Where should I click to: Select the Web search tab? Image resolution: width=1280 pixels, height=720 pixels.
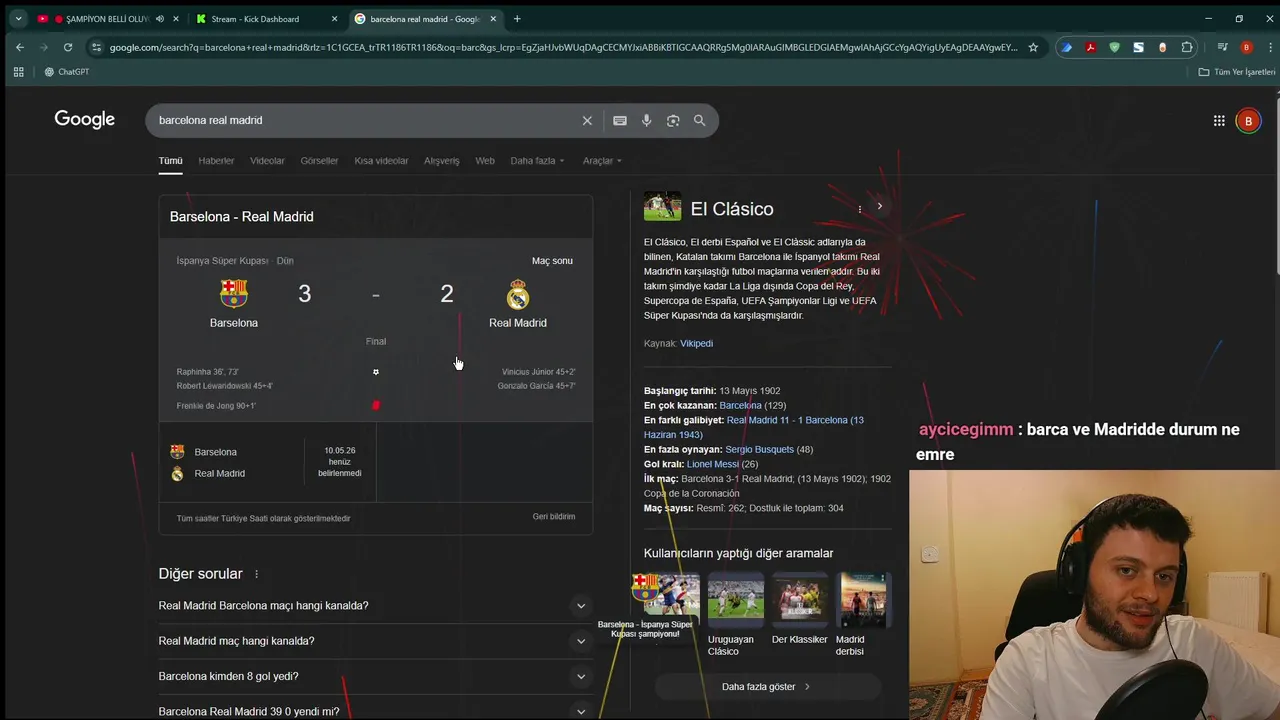point(485,161)
